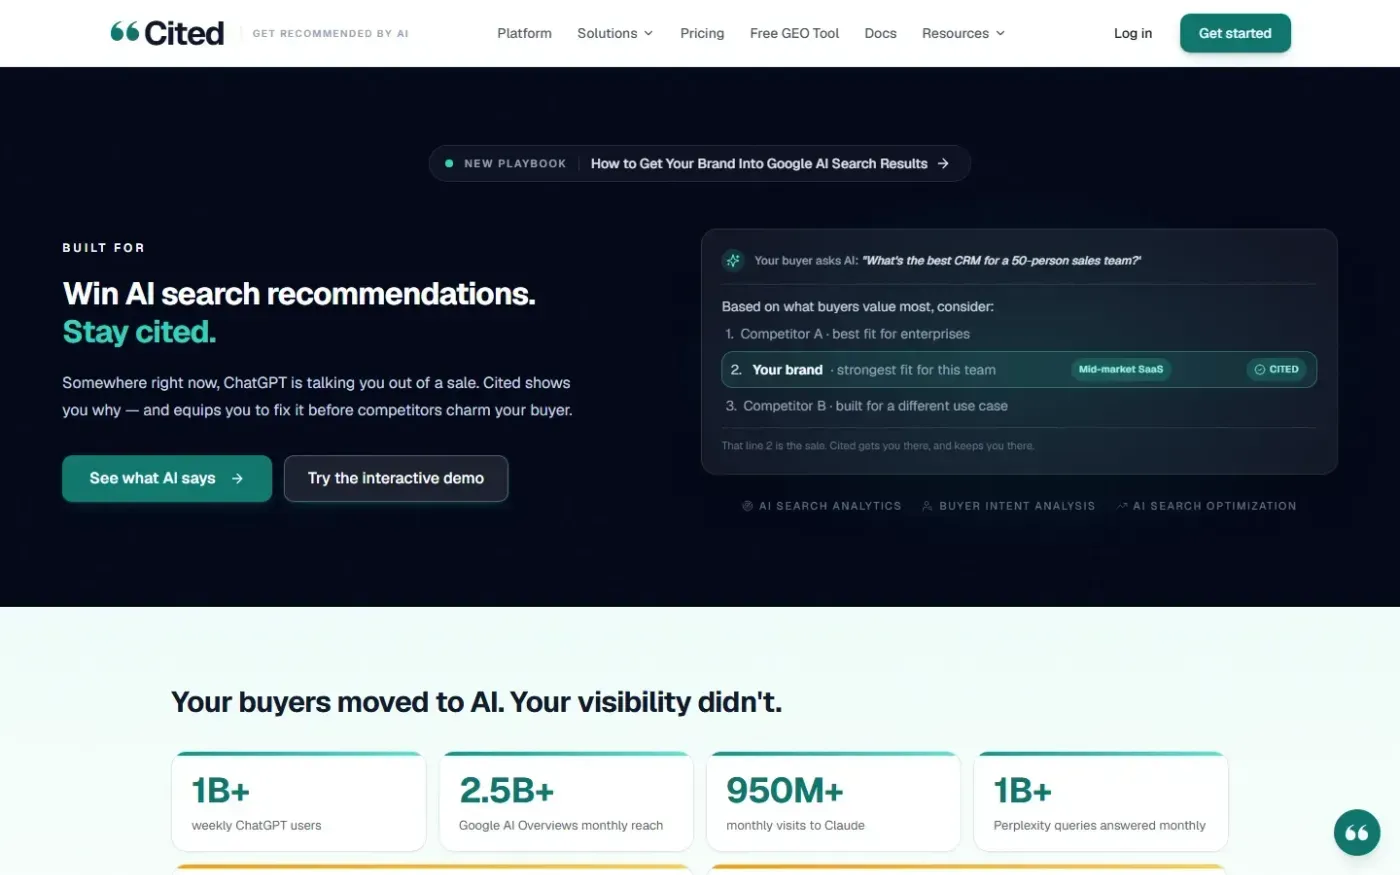Open the Platform nav item

click(524, 33)
